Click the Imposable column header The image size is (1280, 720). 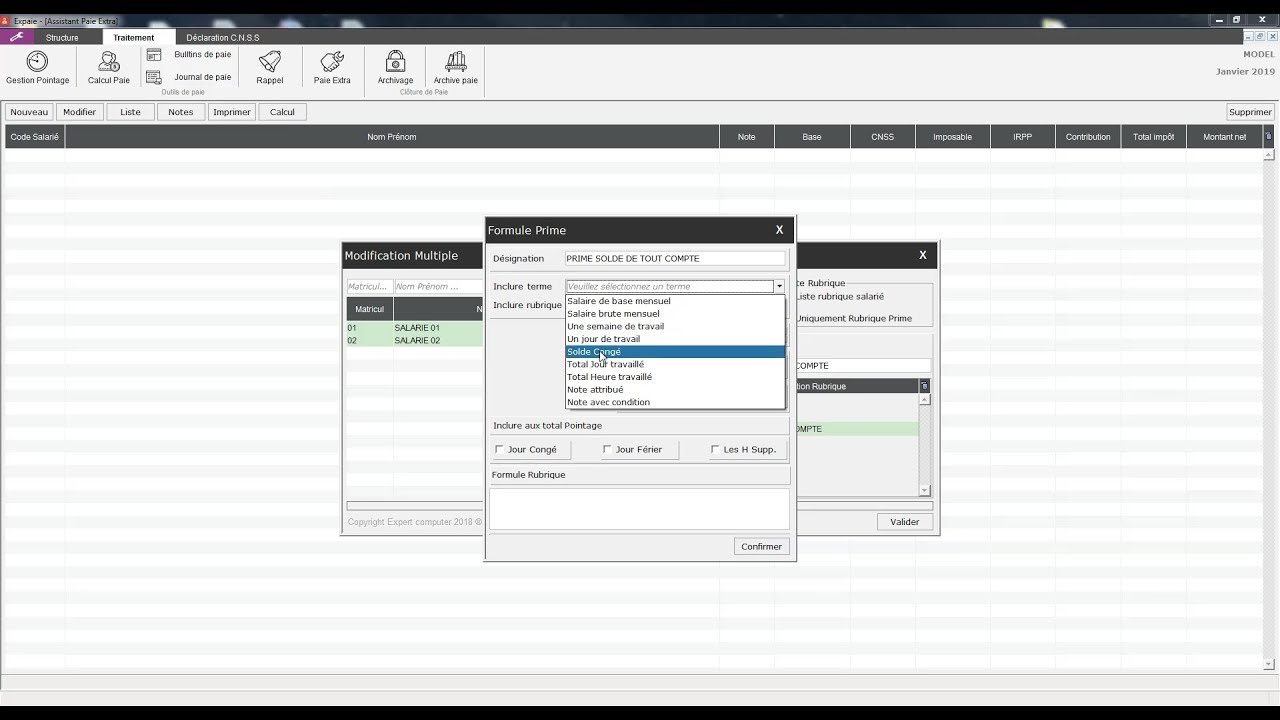952,137
